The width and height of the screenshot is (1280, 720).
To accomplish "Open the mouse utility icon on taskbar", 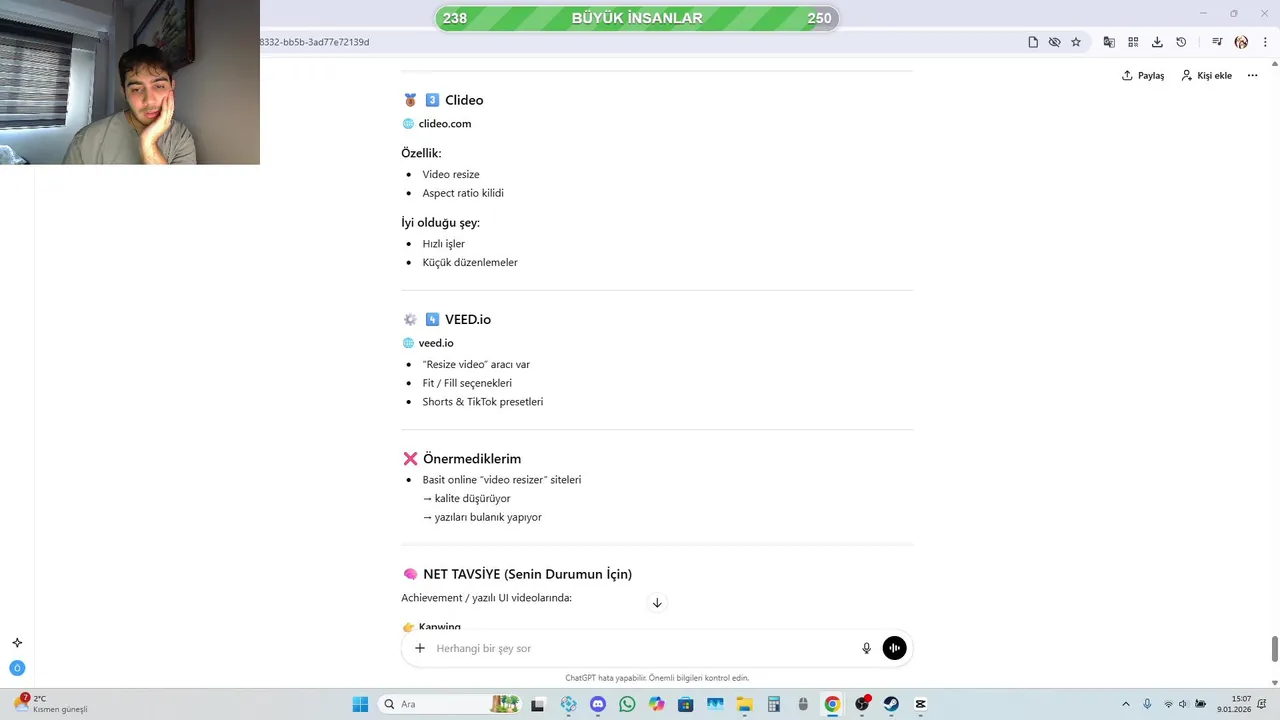I will click(x=803, y=704).
